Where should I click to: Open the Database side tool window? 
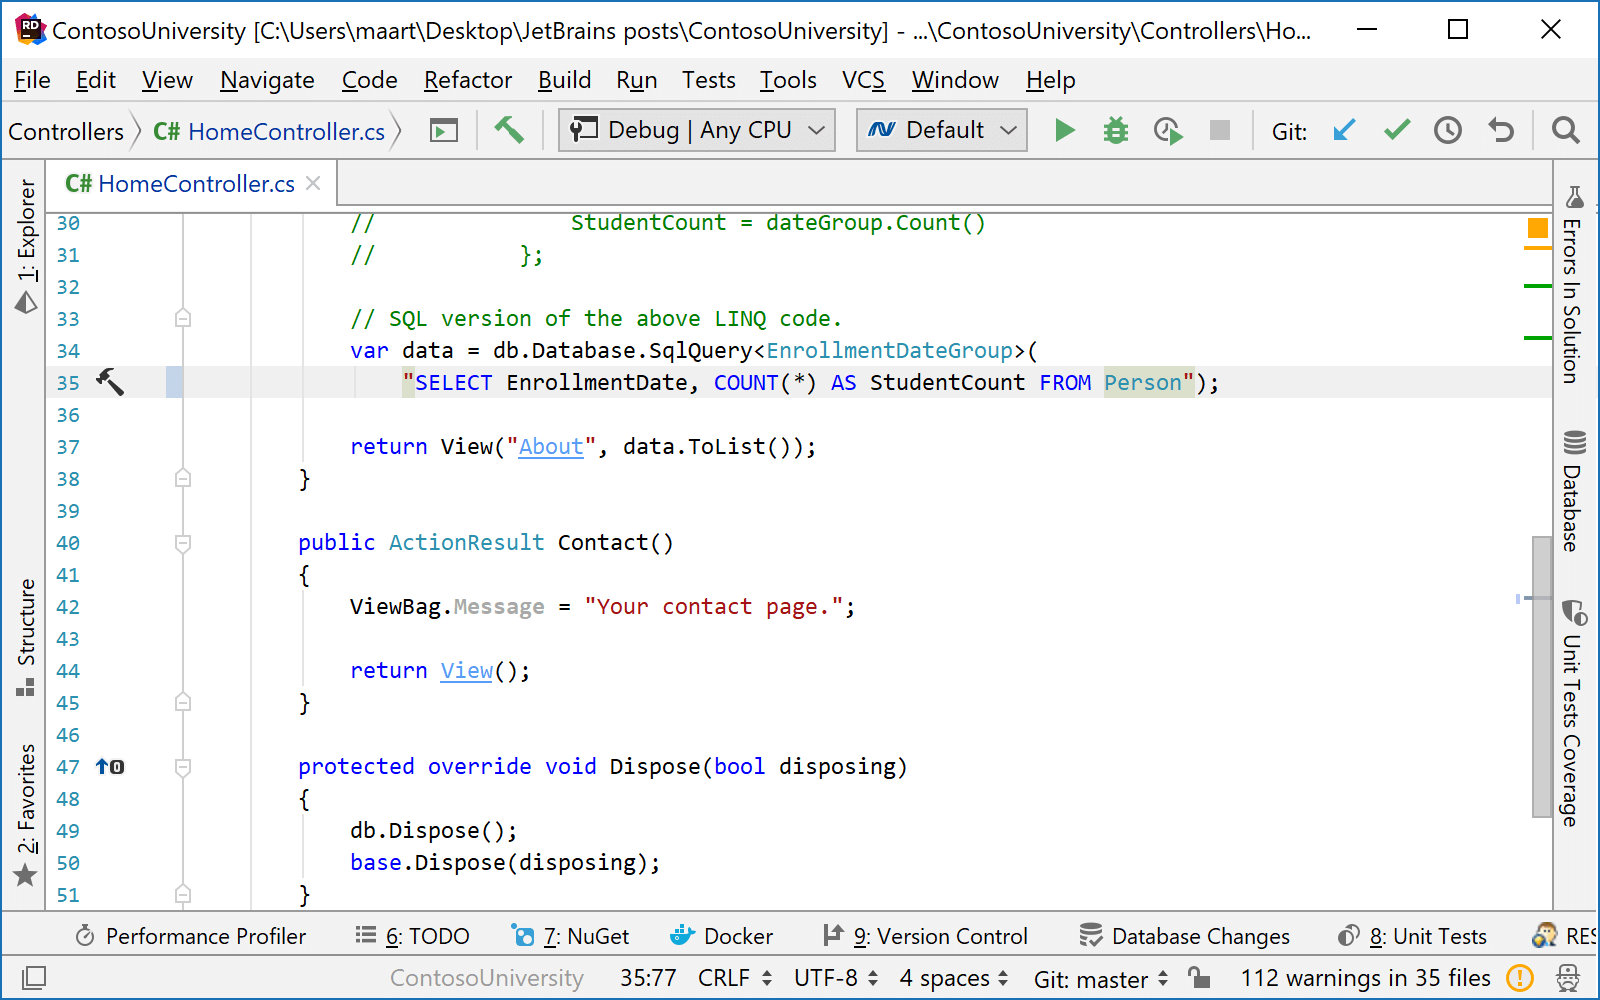pos(1573,490)
